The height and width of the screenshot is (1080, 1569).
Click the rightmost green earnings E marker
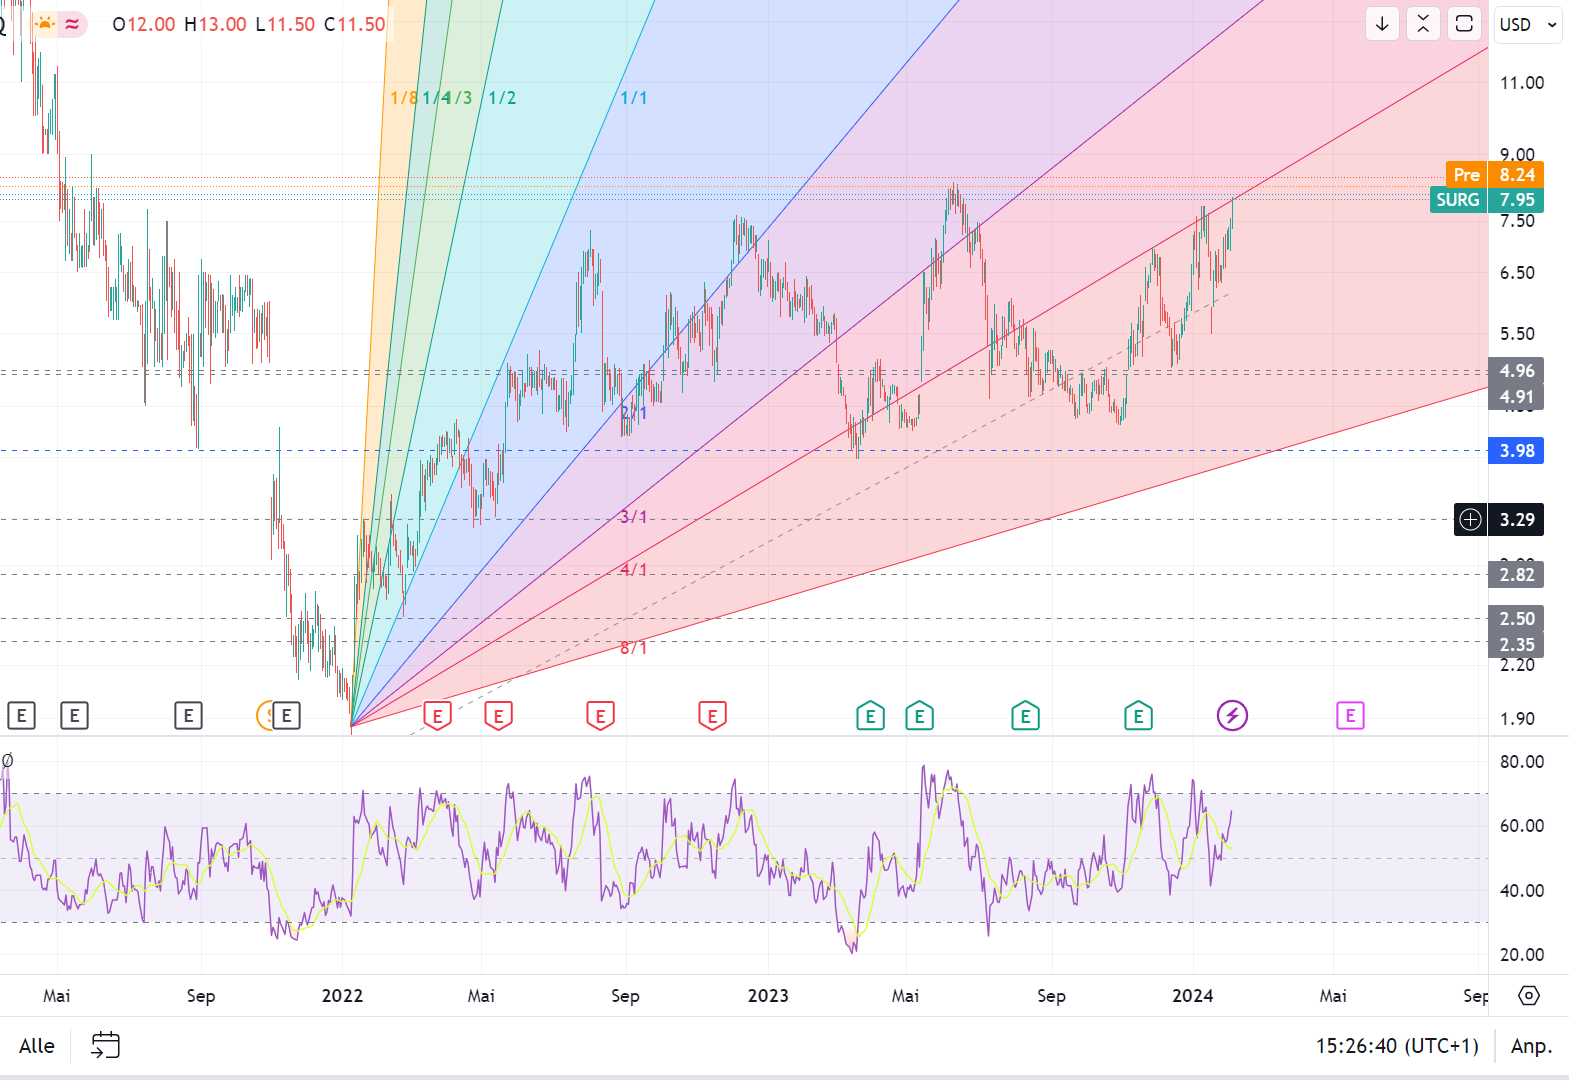tap(1138, 716)
